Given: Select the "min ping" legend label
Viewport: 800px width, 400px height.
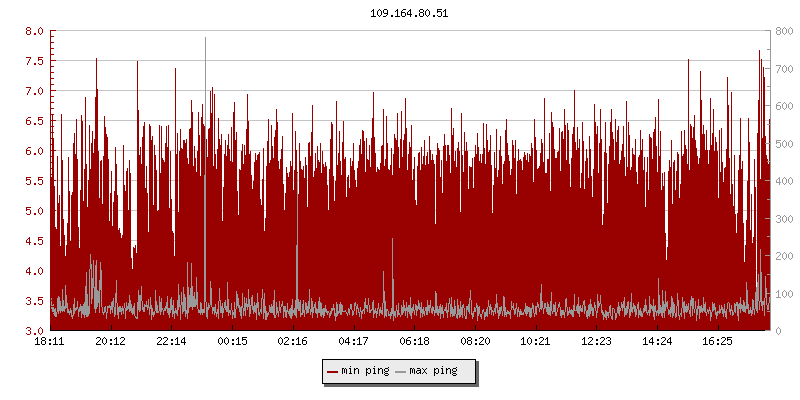Looking at the screenshot, I should [x=365, y=372].
